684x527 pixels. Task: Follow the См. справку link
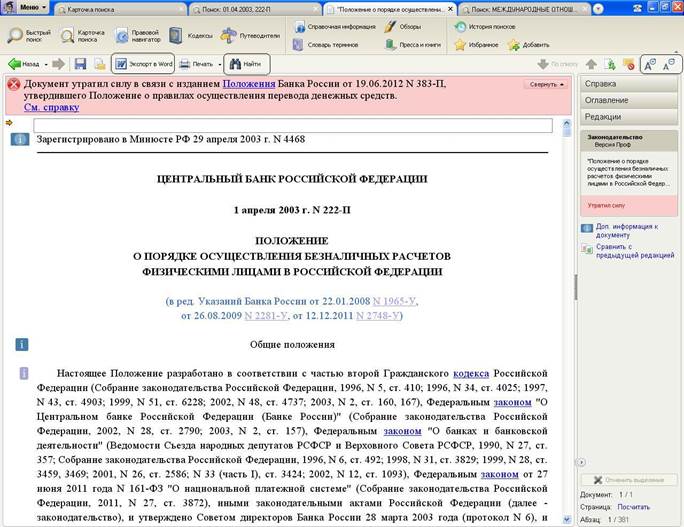(x=51, y=107)
